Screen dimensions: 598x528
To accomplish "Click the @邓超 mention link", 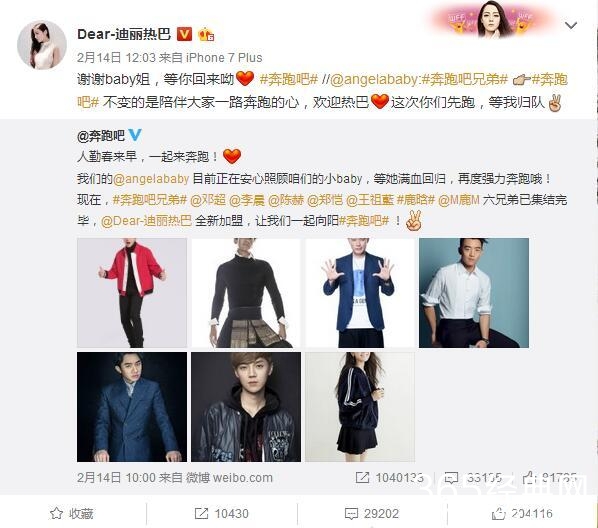I will tap(207, 200).
